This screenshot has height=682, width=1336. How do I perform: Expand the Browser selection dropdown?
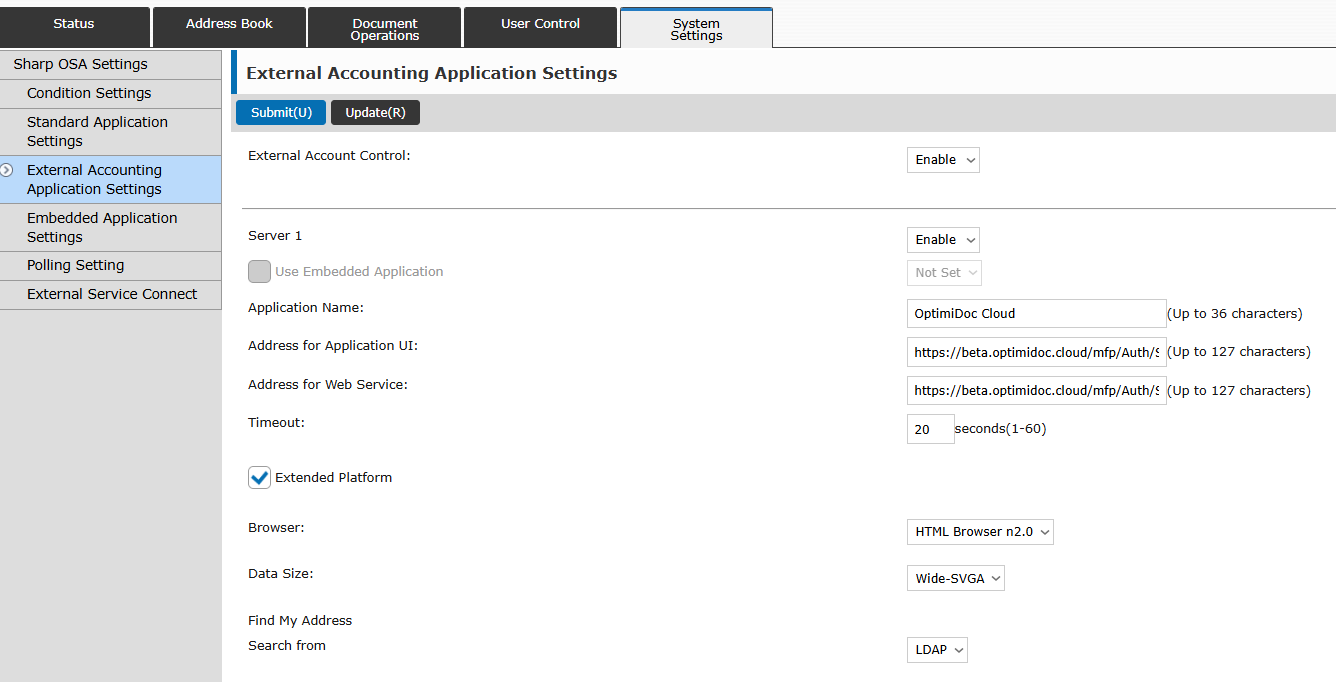[980, 532]
